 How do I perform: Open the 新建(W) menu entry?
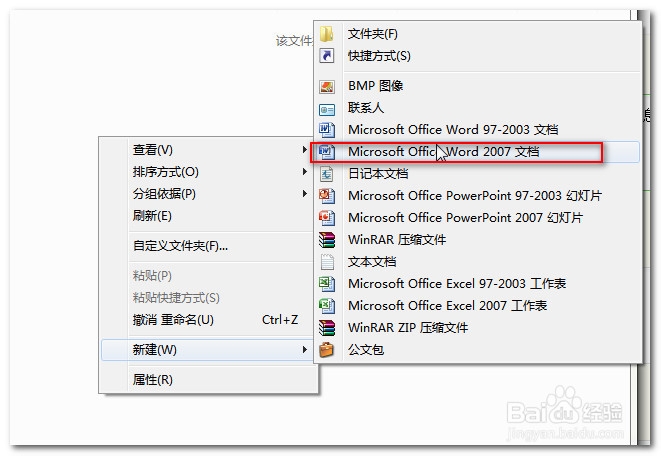coord(208,349)
